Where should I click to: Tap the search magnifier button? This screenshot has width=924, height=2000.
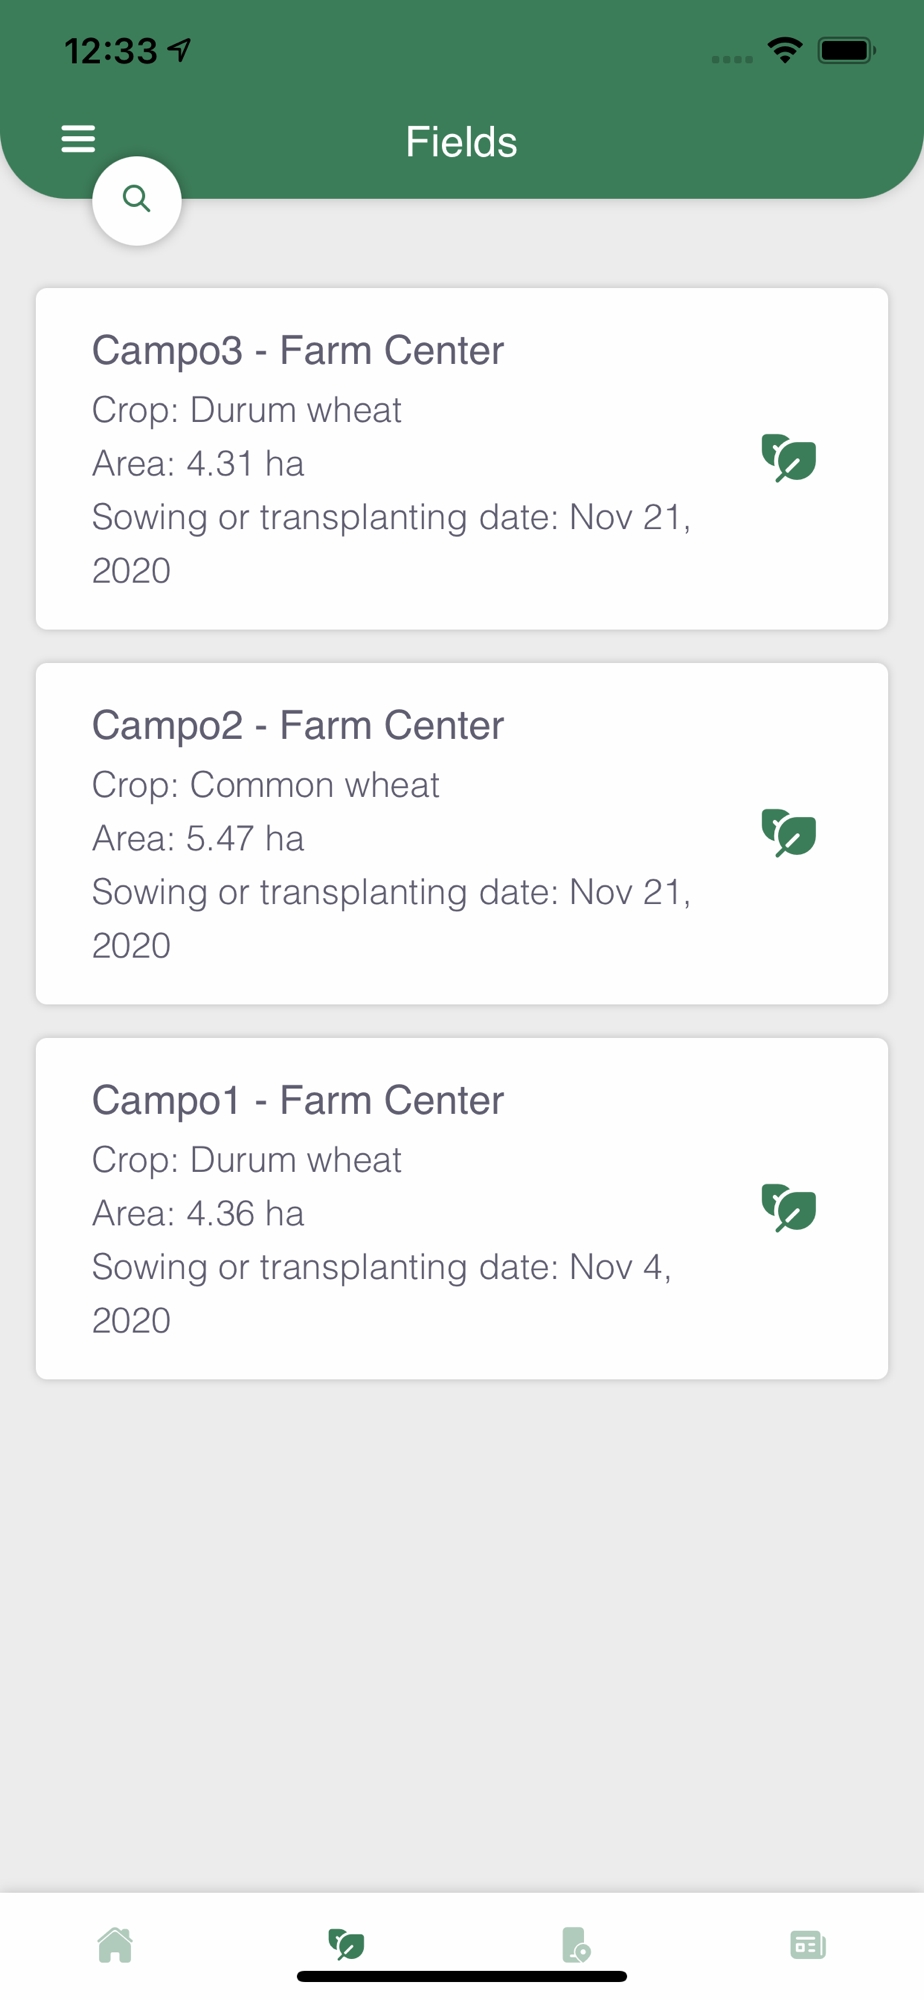(x=137, y=200)
